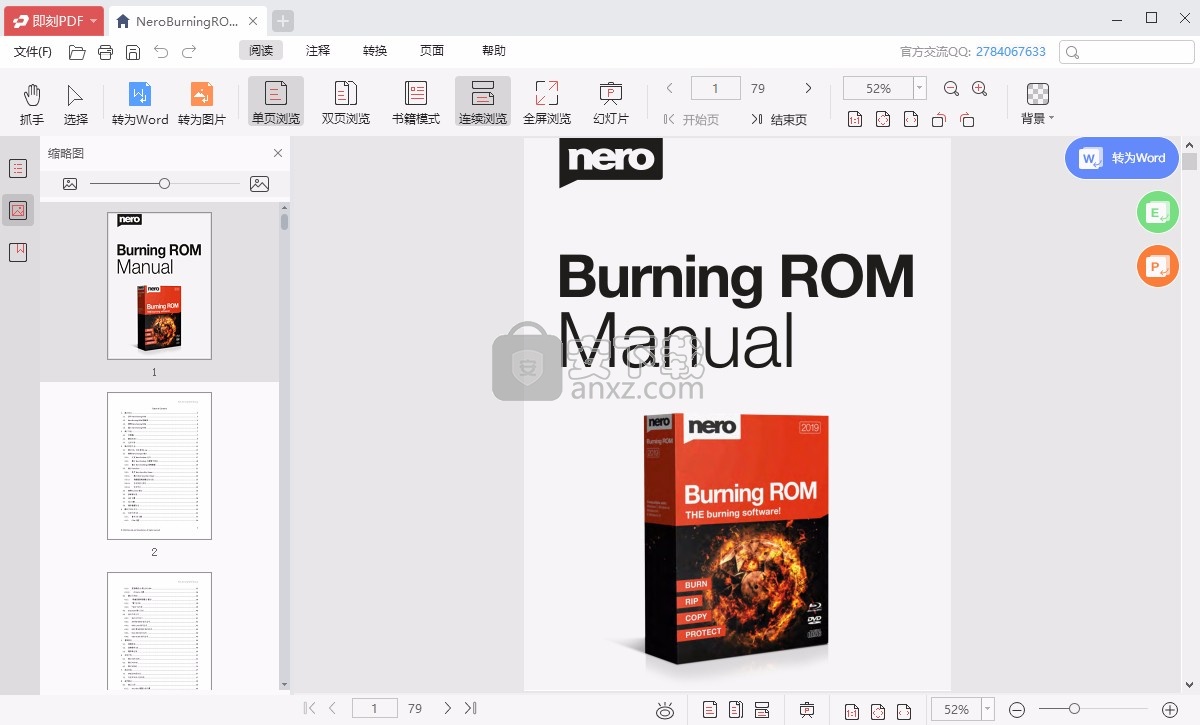Image resolution: width=1200 pixels, height=725 pixels.
Task: Jump to last page in status bar
Action: click(x=471, y=709)
